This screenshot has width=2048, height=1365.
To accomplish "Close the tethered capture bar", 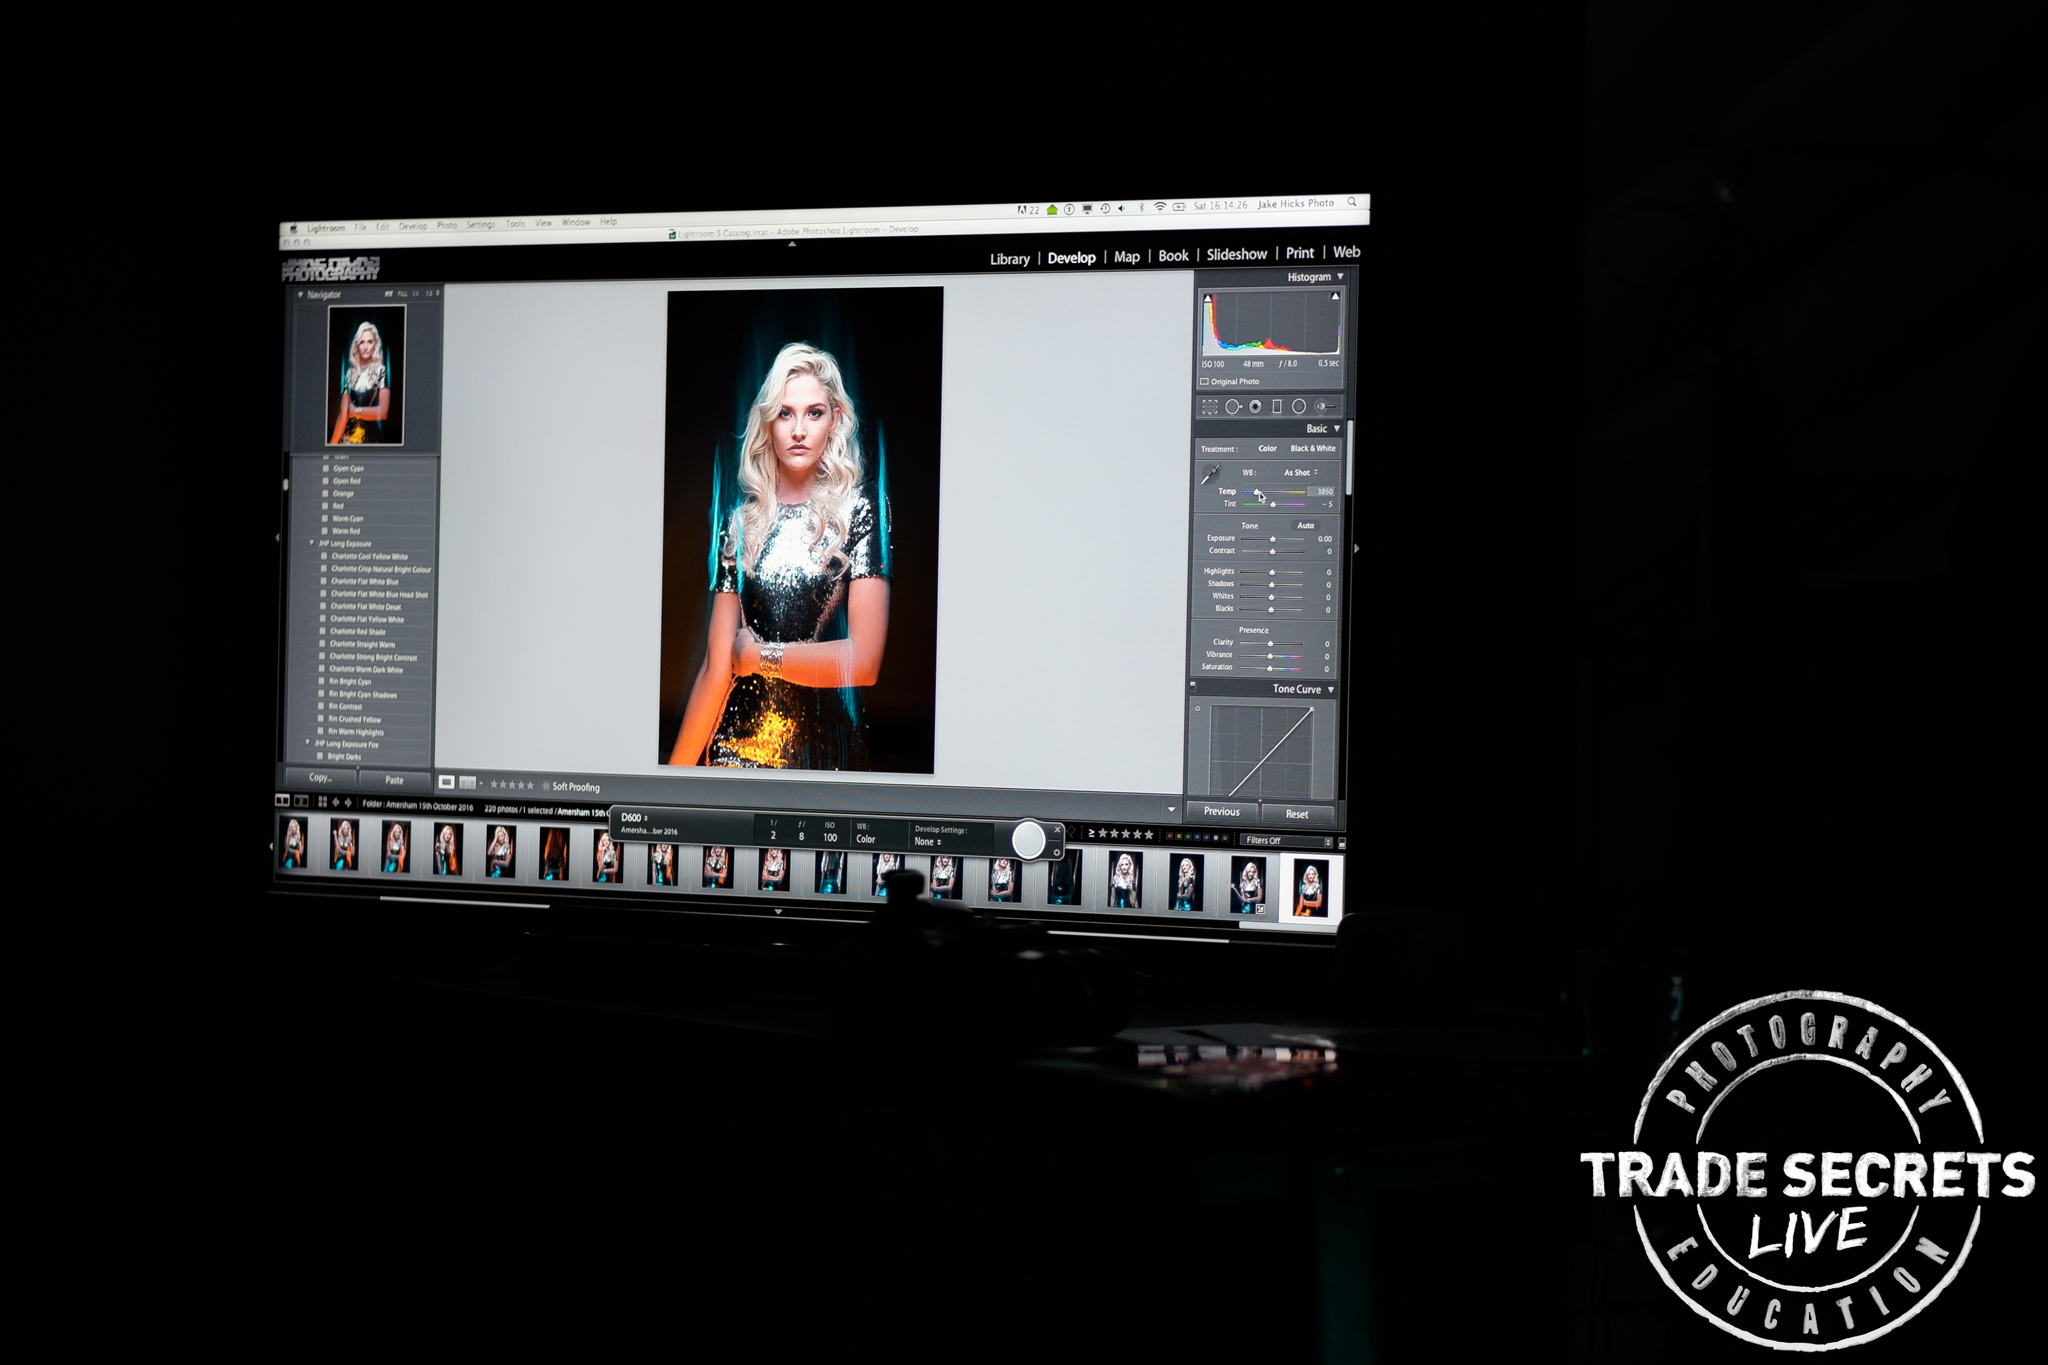I will click(1057, 830).
